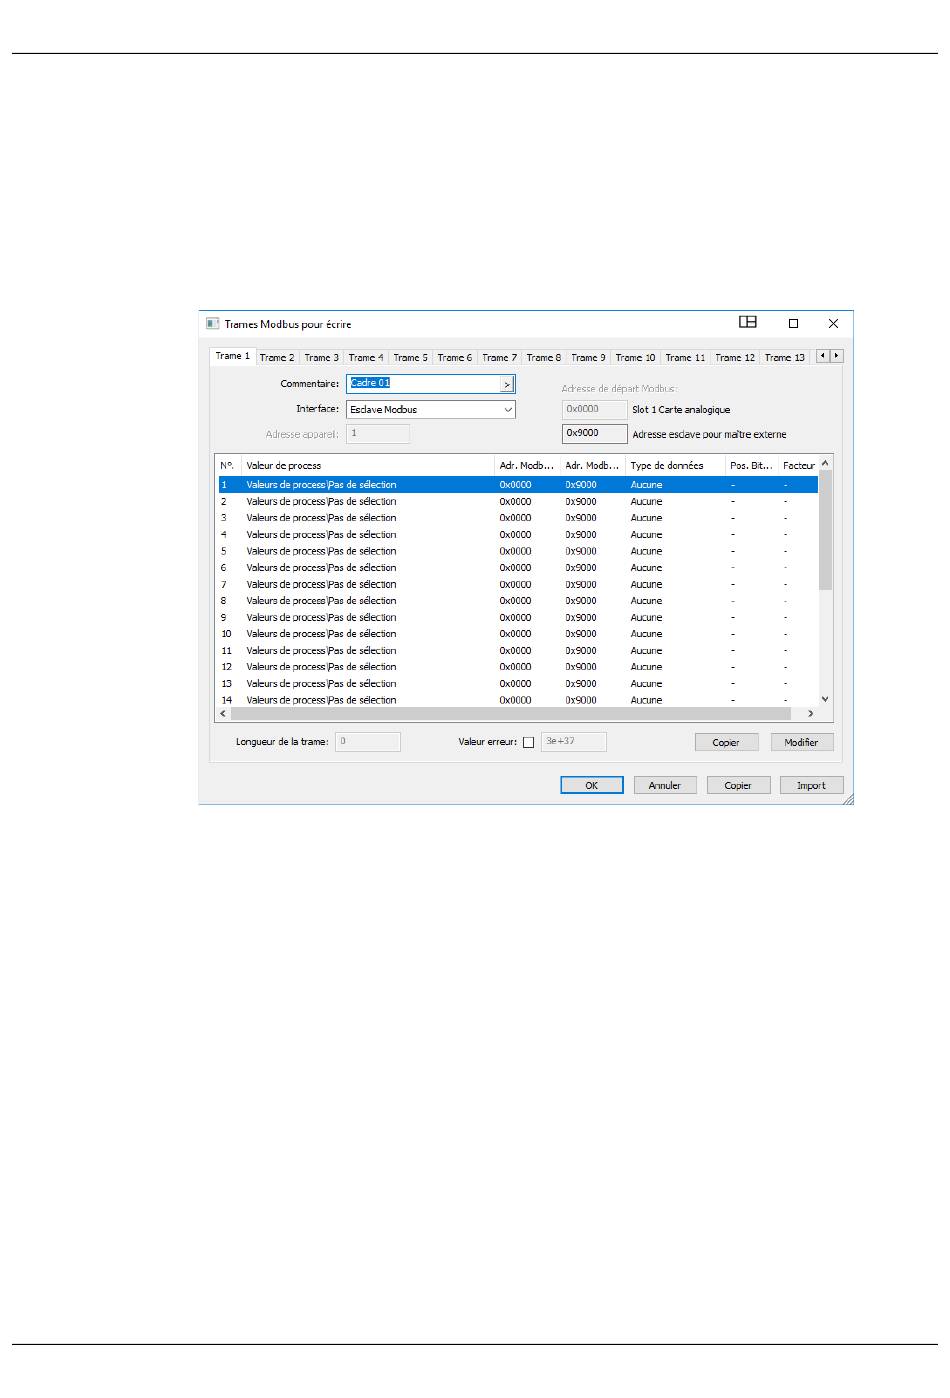Click the Valeur erreur 3e+37 field
The image size is (950, 1398).
click(x=574, y=742)
